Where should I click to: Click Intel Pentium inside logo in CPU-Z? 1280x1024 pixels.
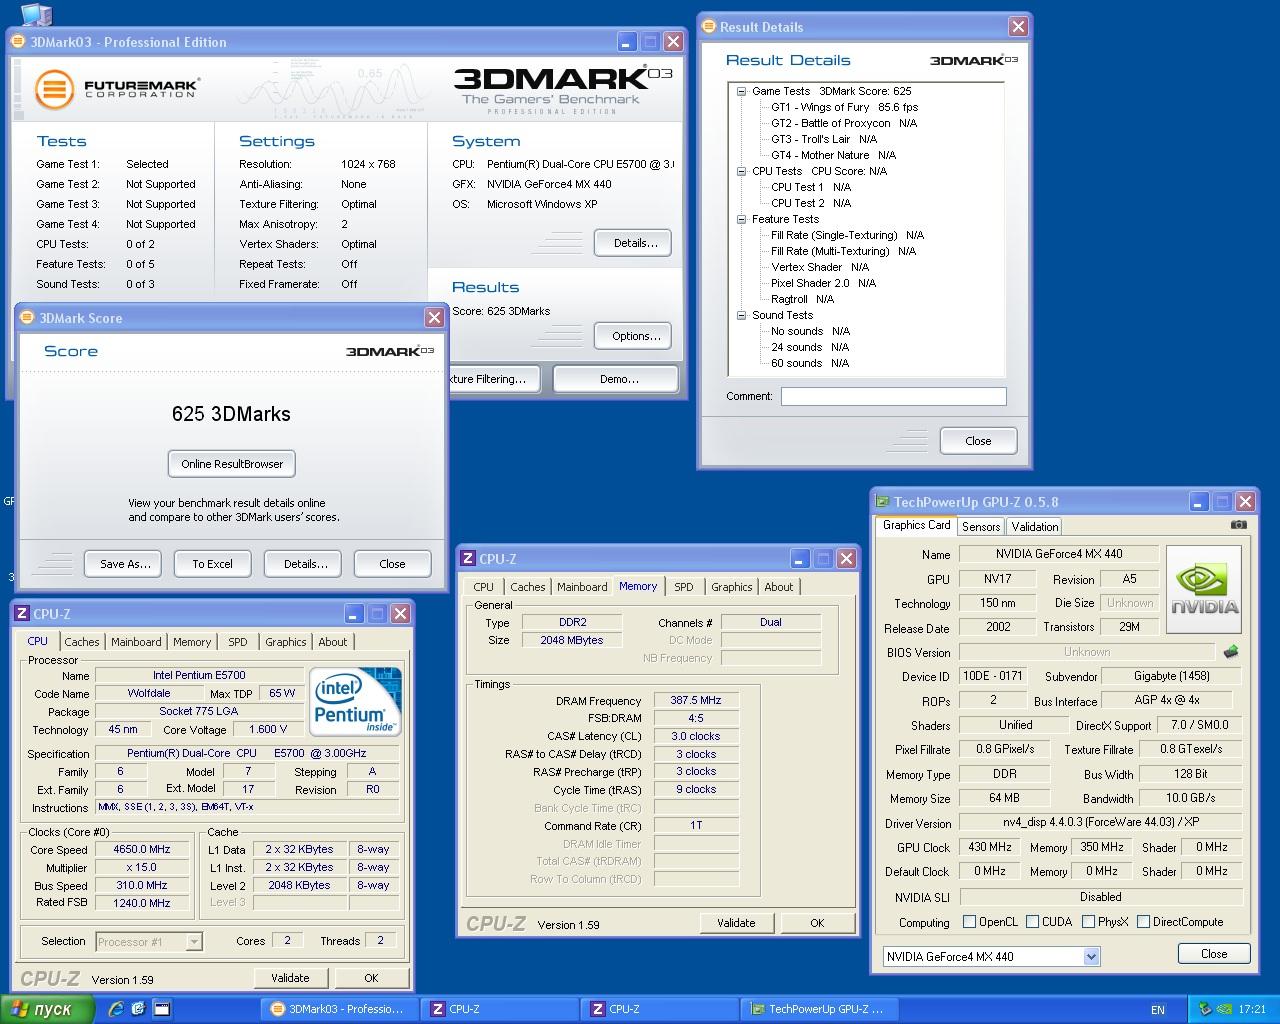point(356,700)
